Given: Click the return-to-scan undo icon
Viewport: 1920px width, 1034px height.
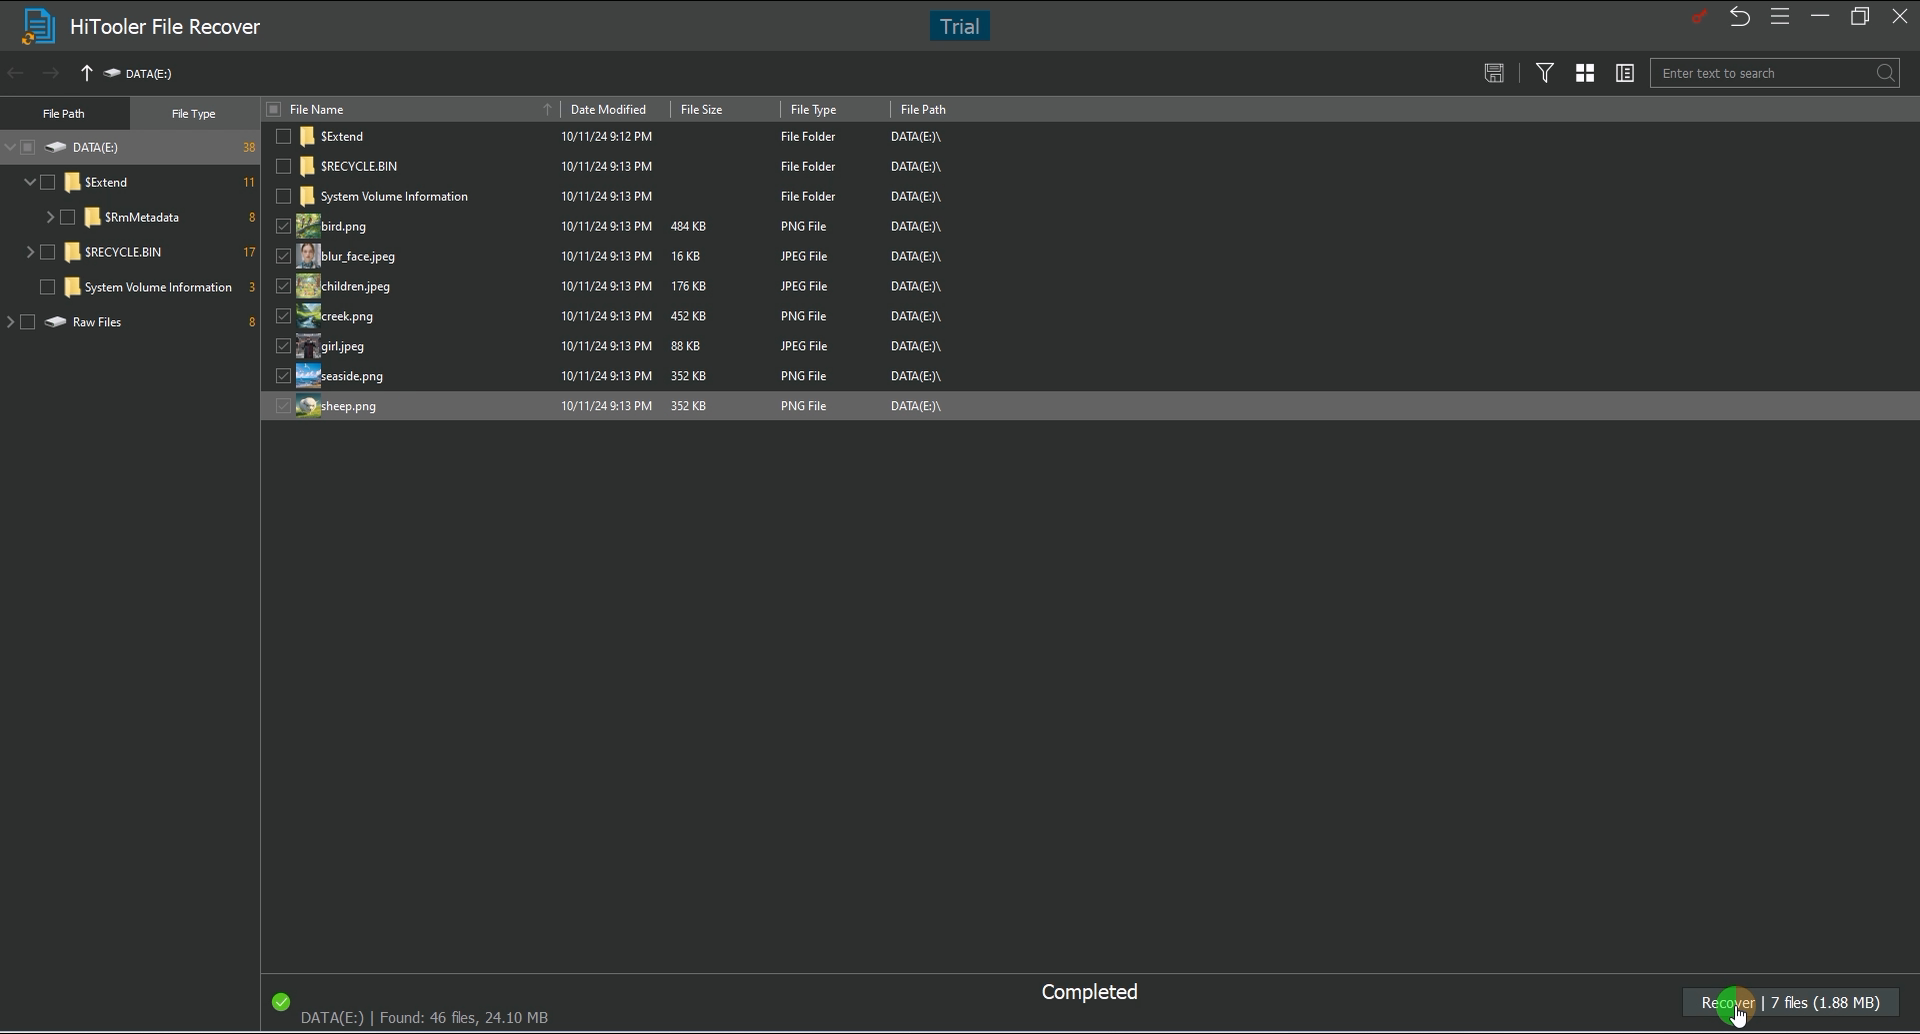Looking at the screenshot, I should pos(1740,16).
